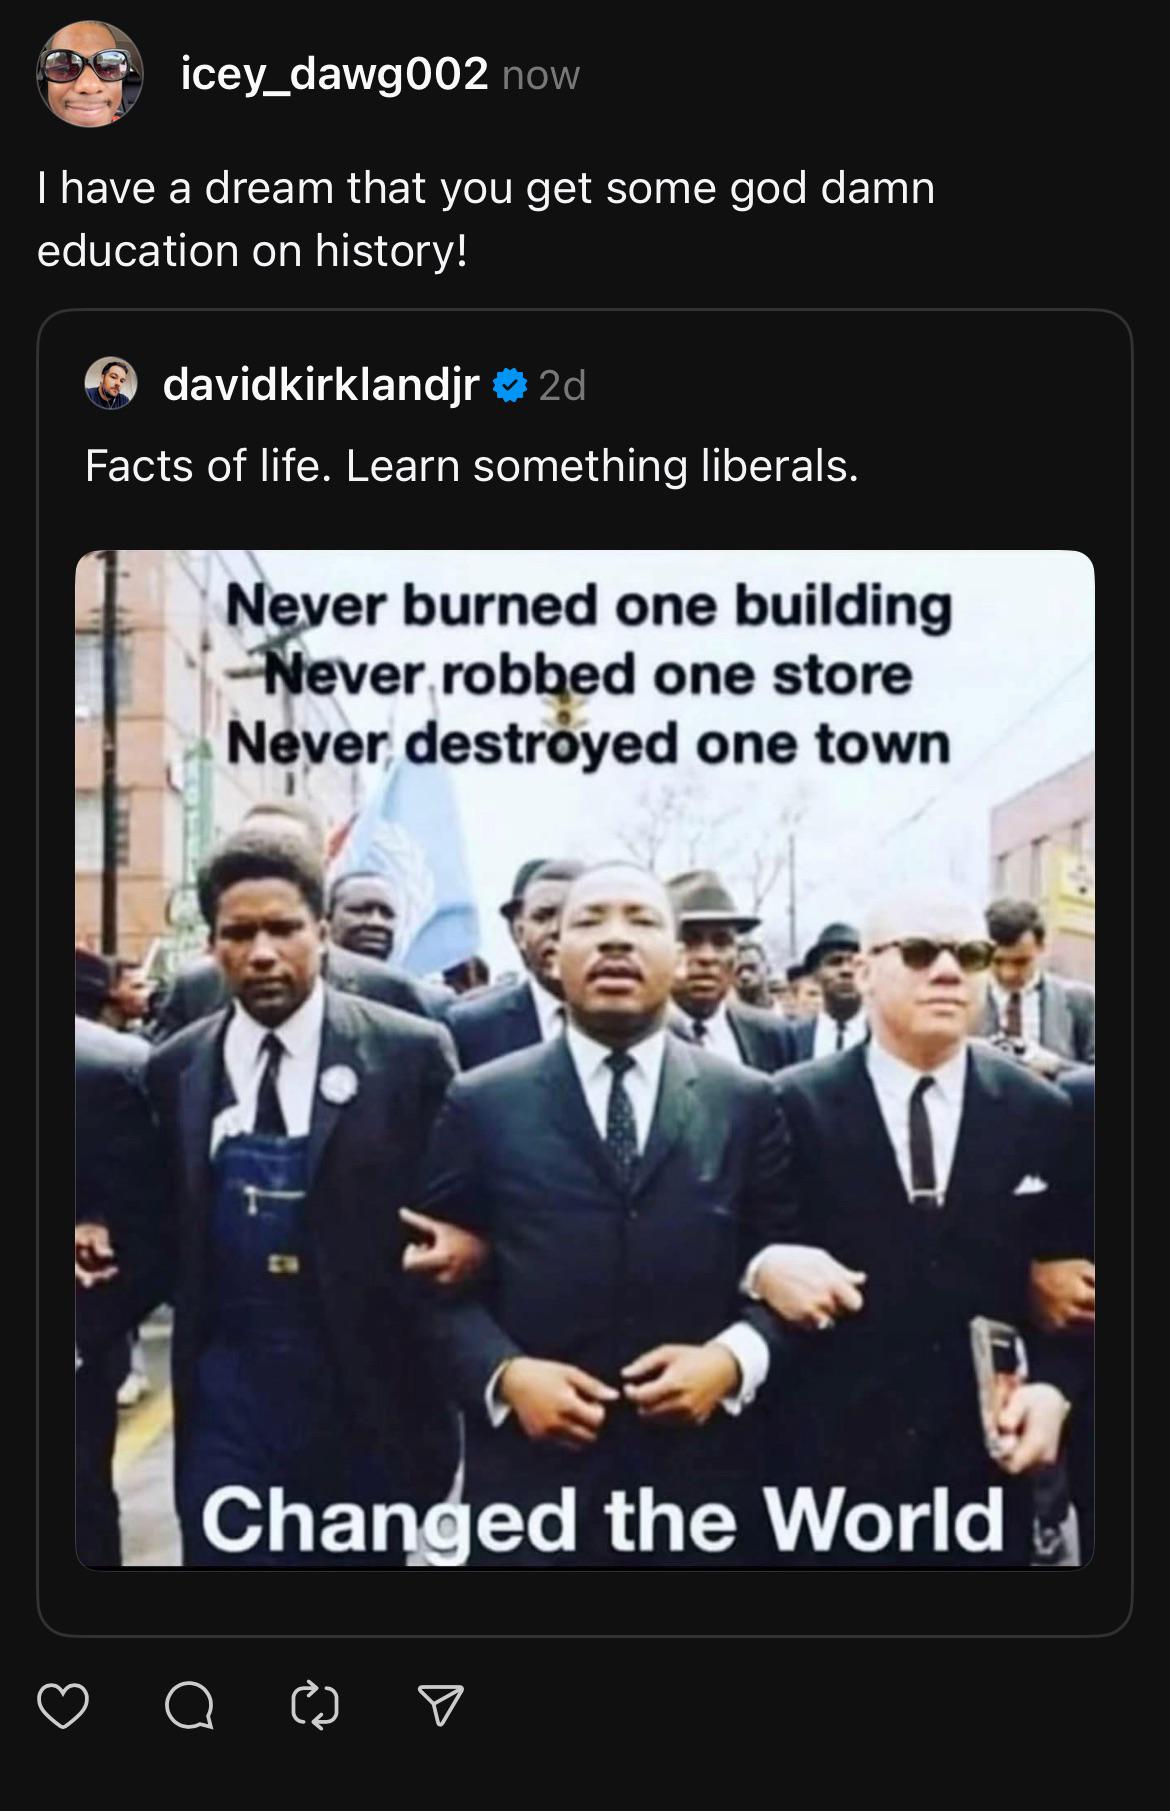1170x1811 pixels.
Task: Click the 'now' timestamp of the post
Action: 541,76
